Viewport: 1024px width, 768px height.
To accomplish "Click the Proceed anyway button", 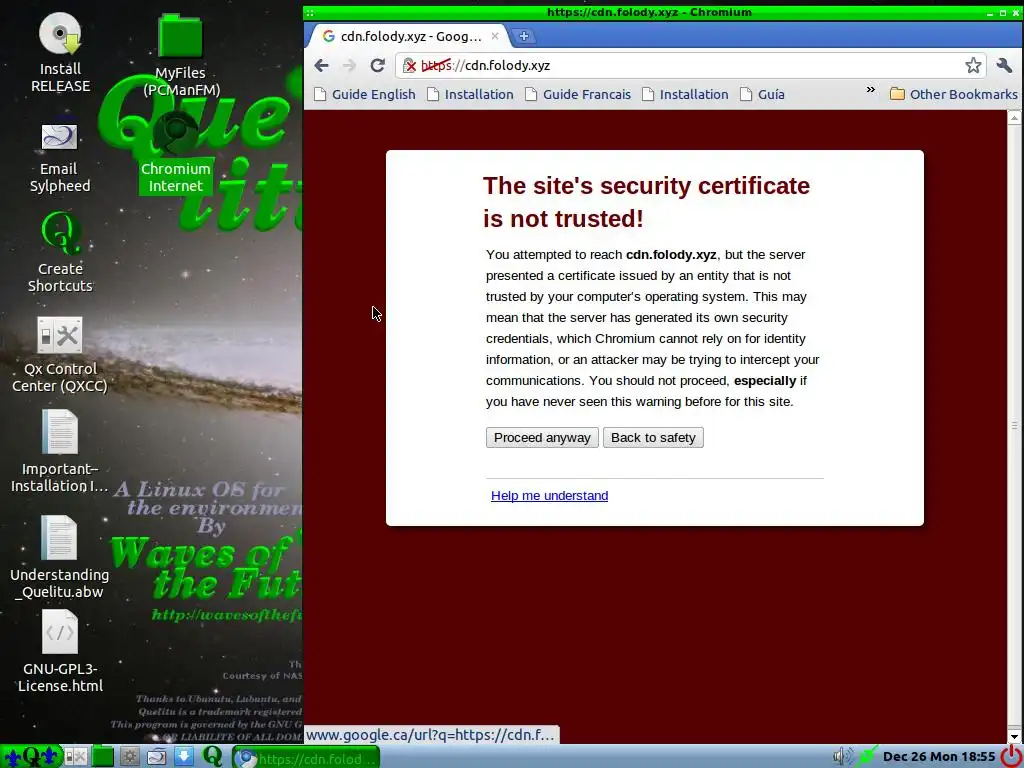I will [x=542, y=438].
